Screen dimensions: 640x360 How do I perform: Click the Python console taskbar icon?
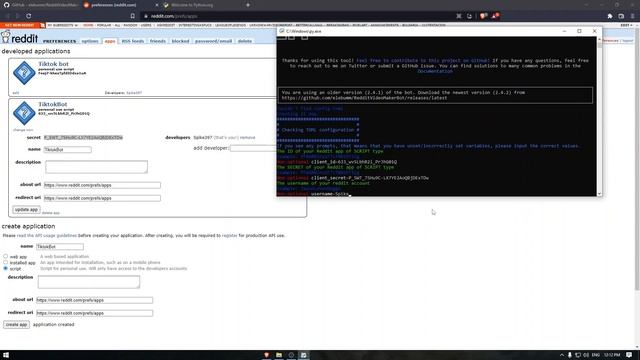(x=304, y=355)
